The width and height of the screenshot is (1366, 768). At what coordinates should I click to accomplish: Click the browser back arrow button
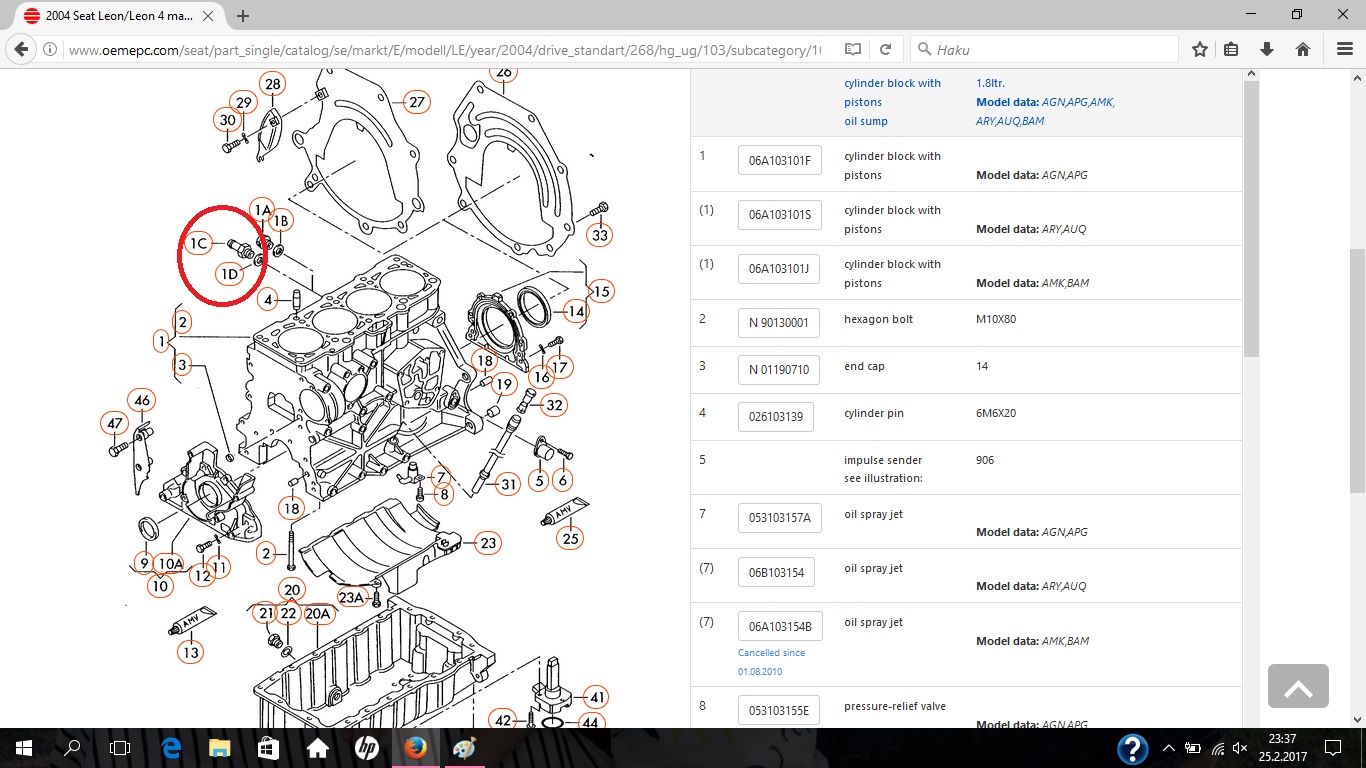pos(22,49)
